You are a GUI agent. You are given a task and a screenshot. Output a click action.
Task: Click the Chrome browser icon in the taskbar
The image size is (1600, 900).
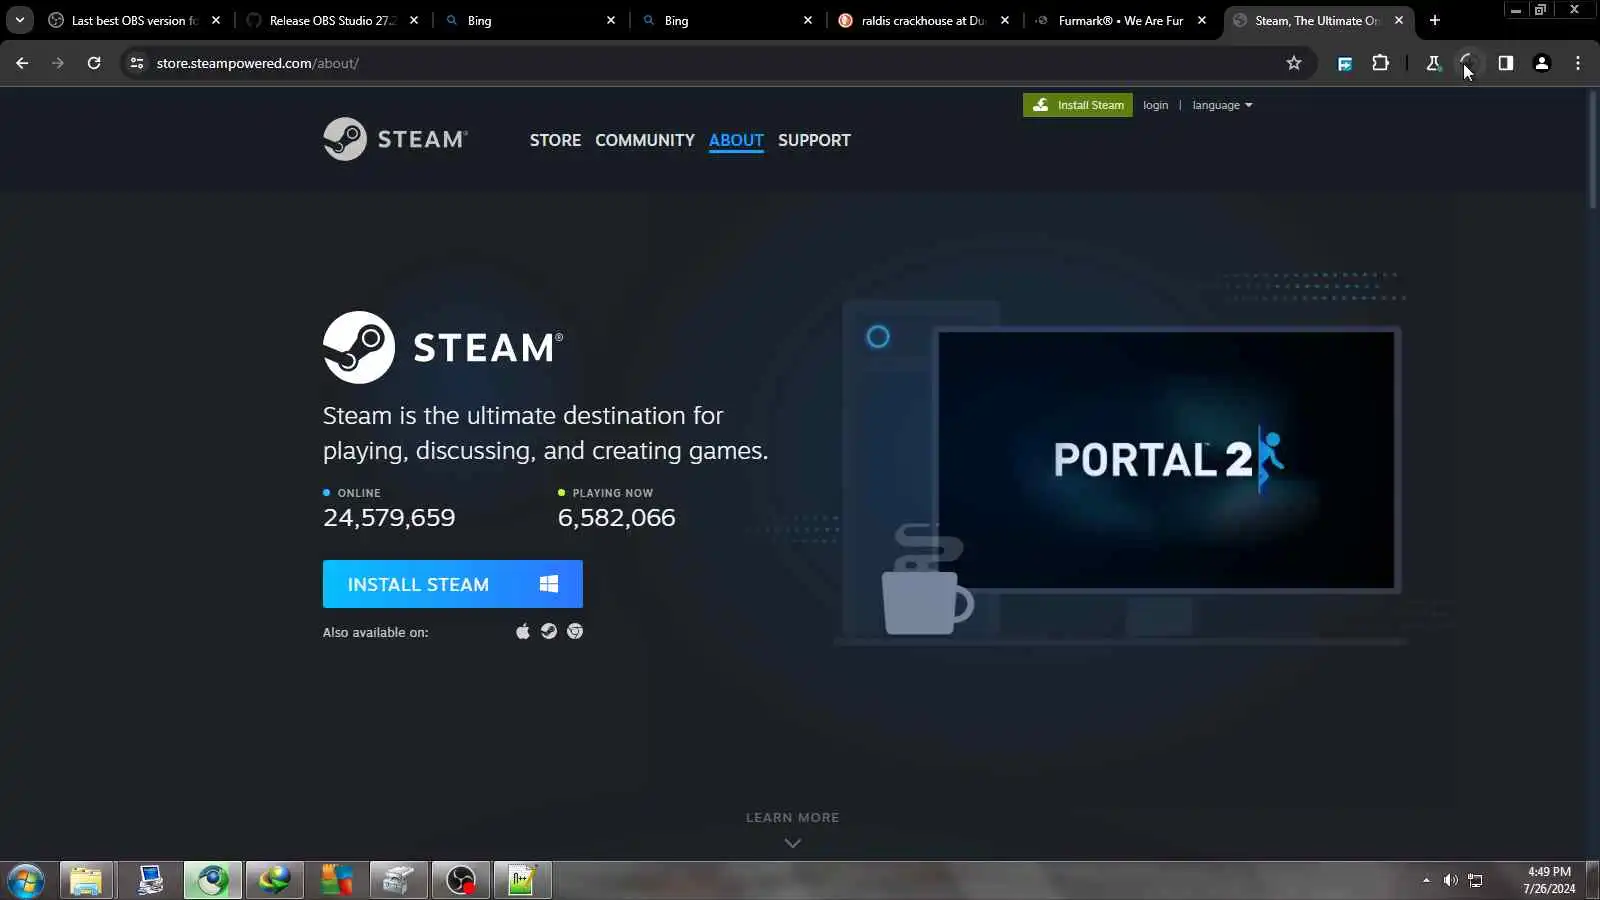coord(212,881)
